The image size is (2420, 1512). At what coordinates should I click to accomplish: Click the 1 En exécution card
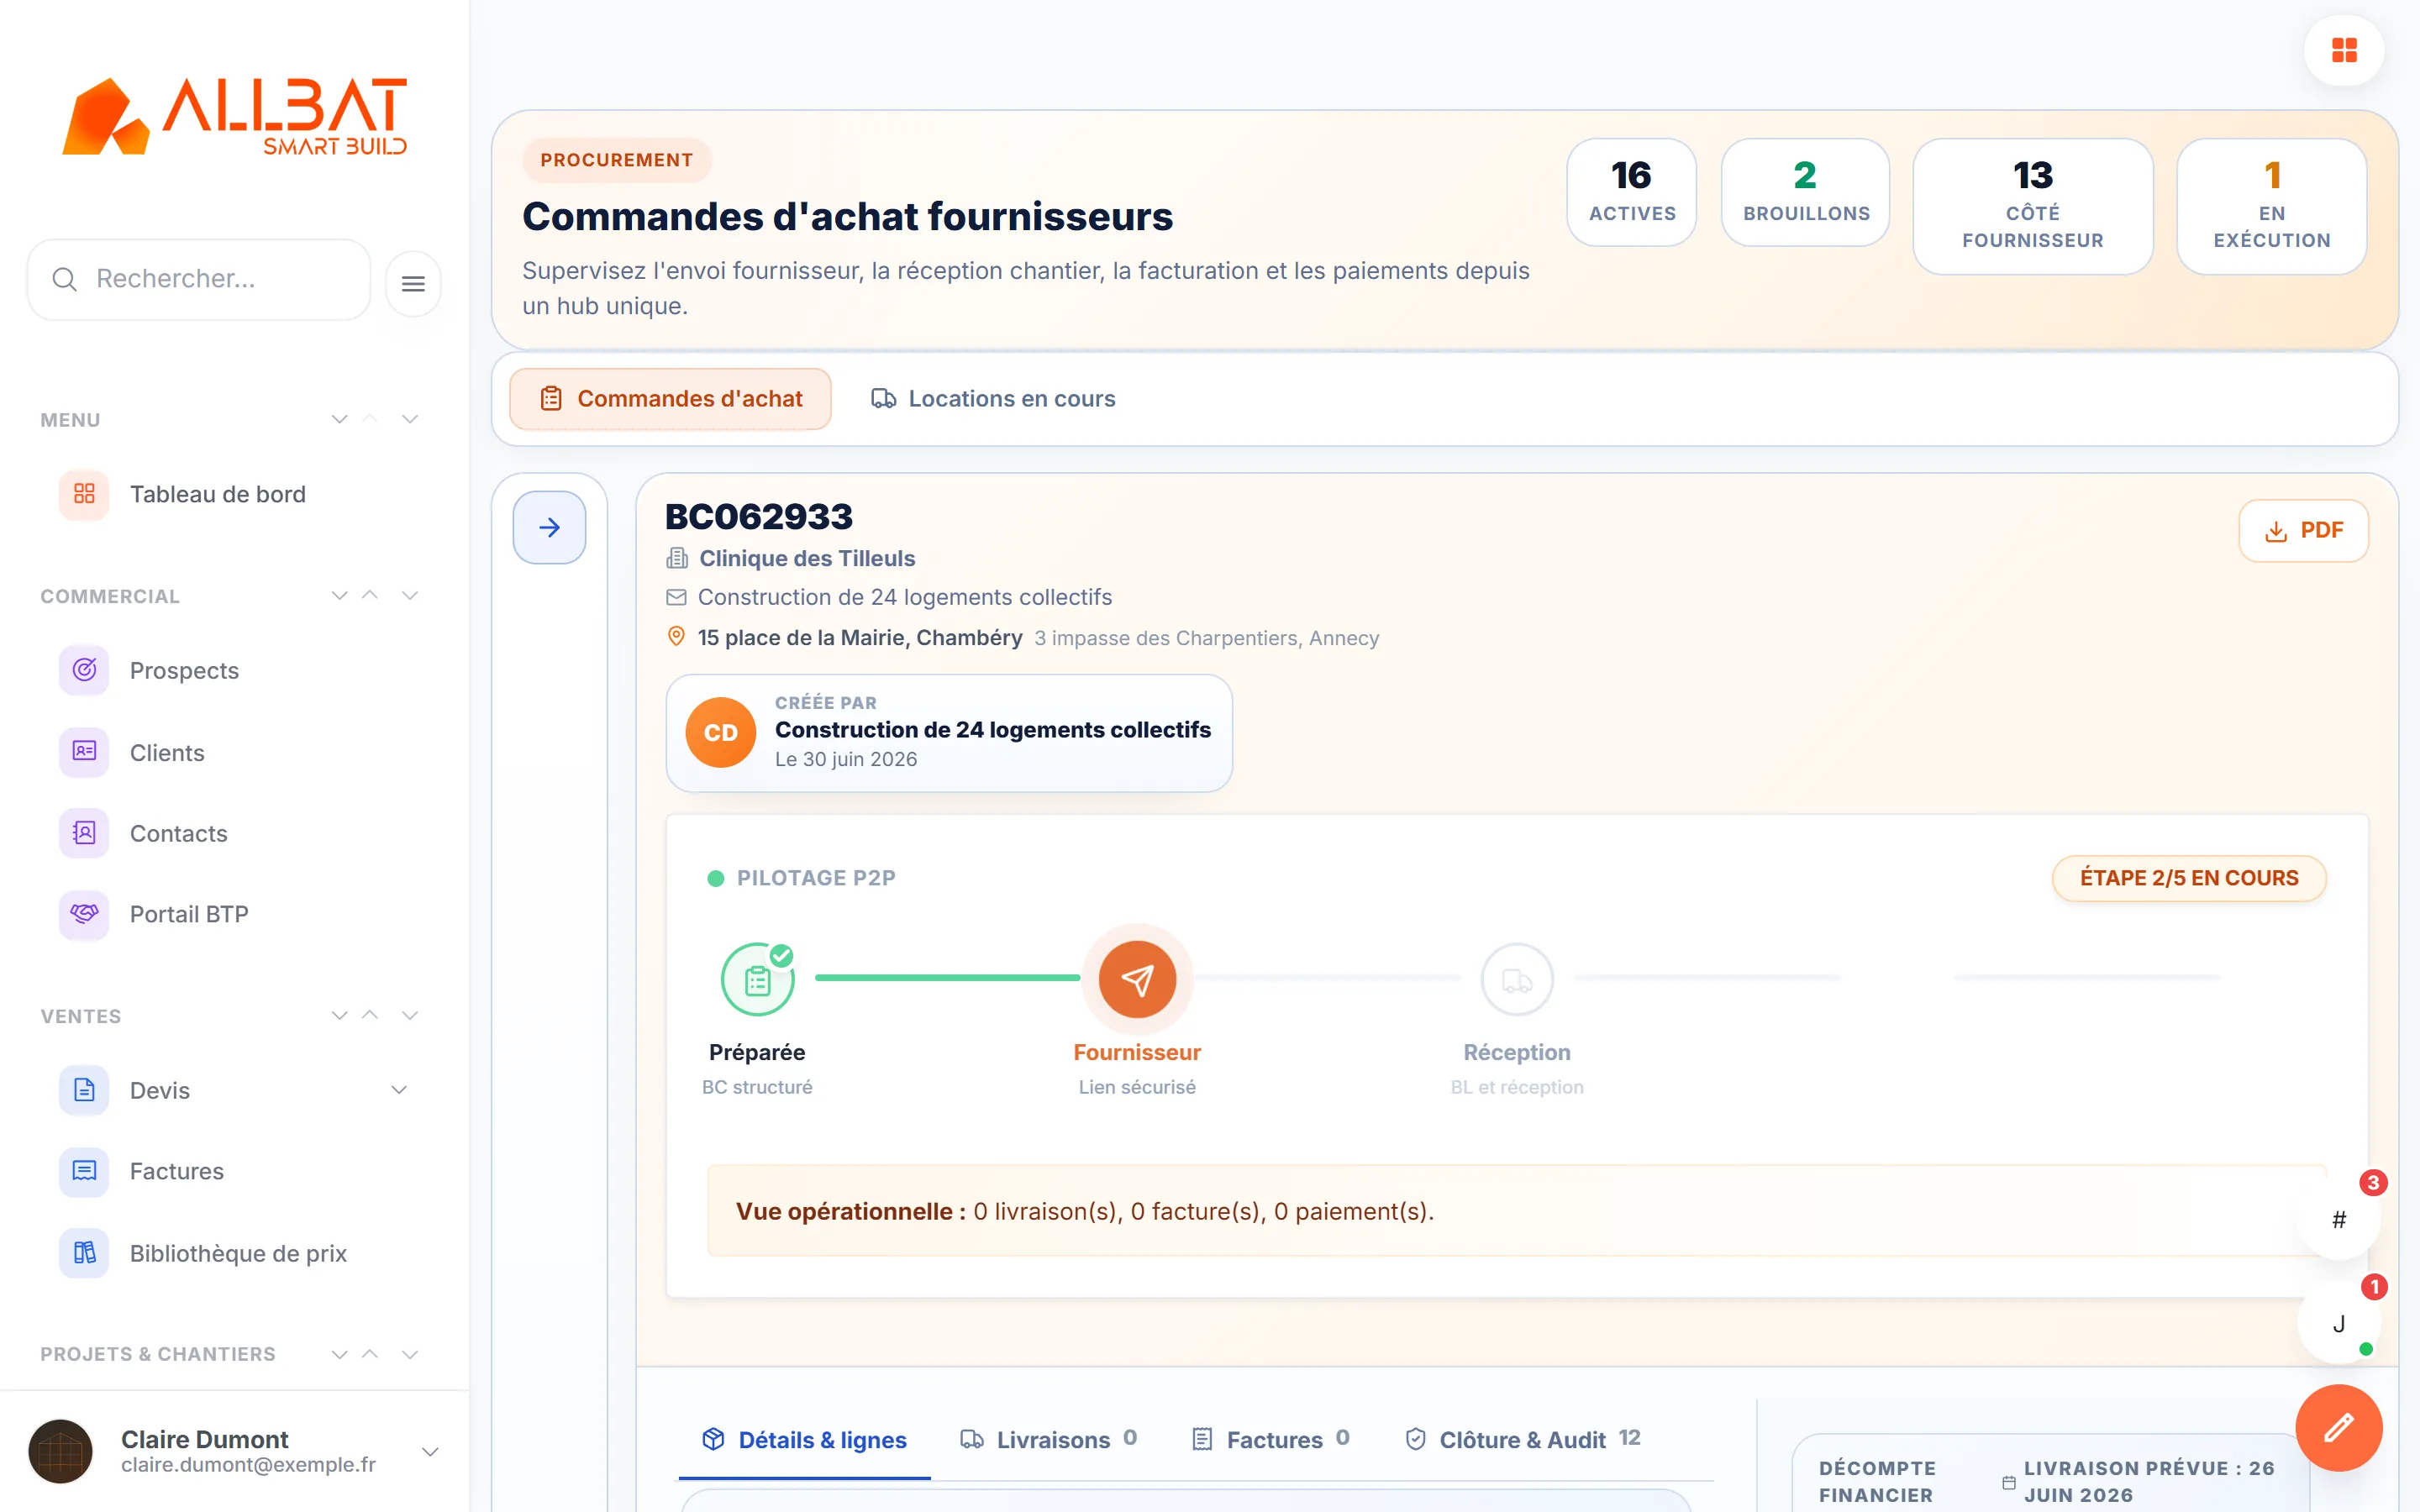click(2271, 206)
